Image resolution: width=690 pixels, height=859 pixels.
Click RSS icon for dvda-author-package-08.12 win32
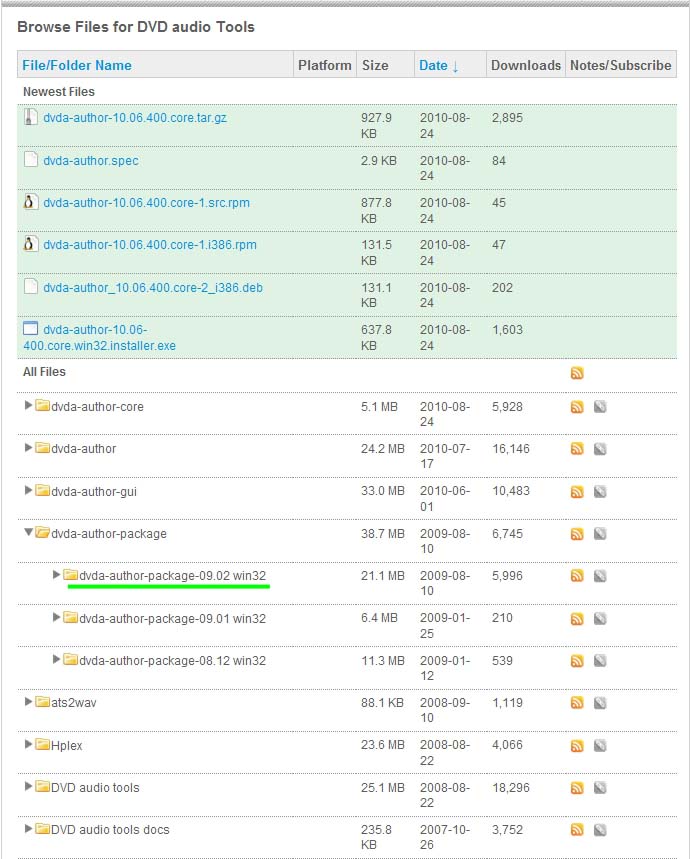point(577,661)
